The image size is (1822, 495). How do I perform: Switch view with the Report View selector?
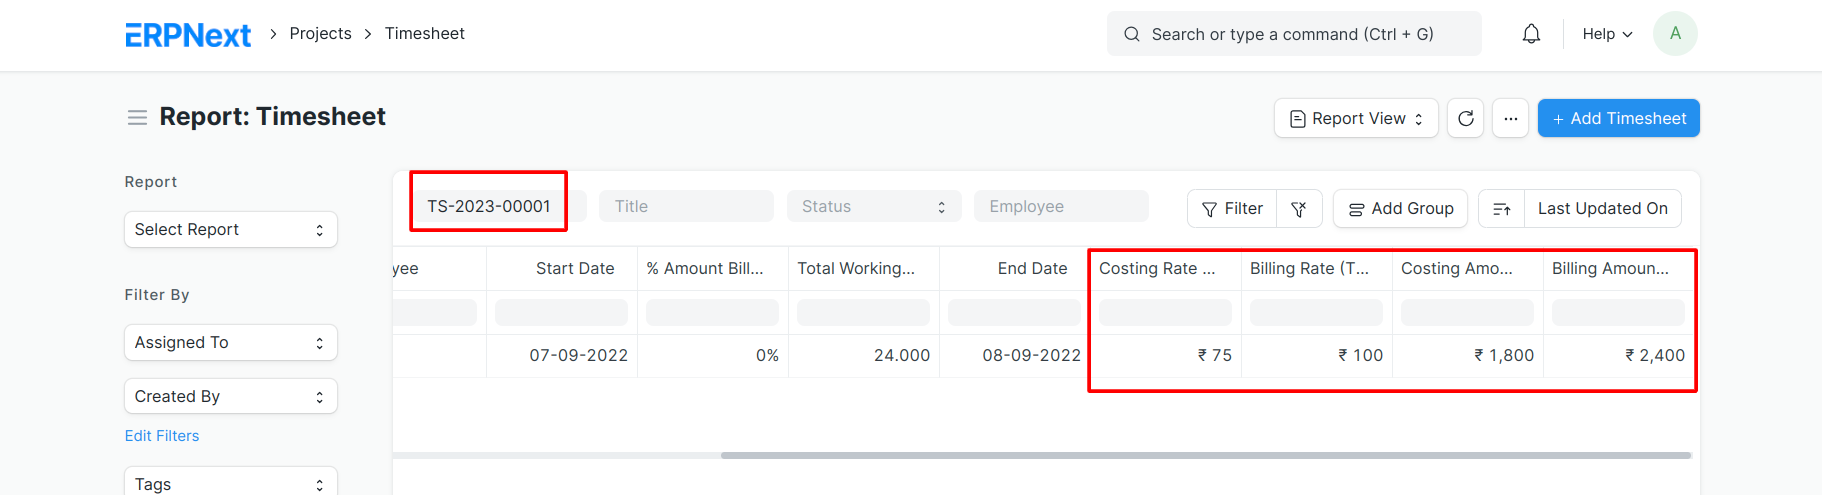[x=1356, y=118]
